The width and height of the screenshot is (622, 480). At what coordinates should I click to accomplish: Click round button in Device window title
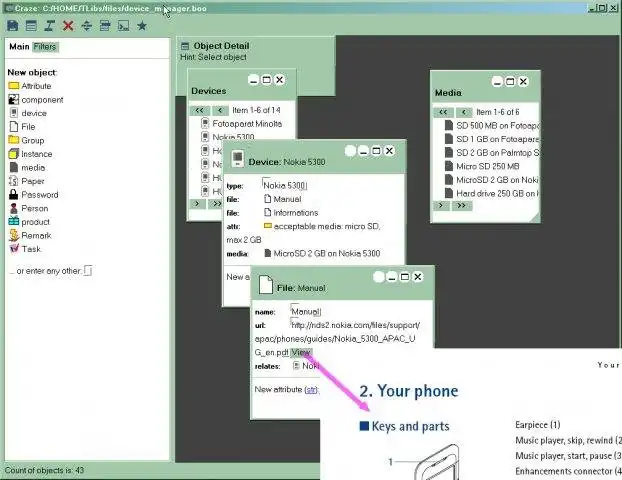click(x=350, y=151)
